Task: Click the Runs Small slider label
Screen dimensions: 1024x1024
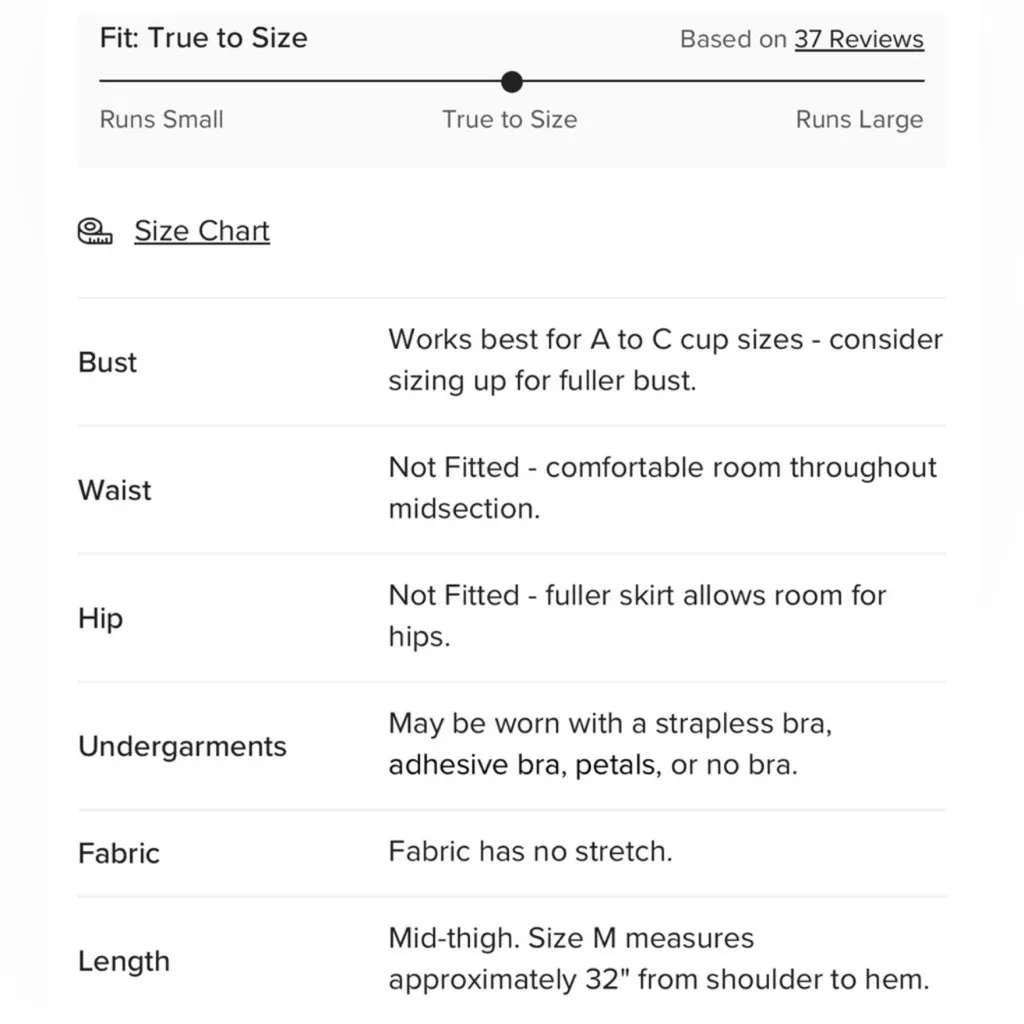Action: pyautogui.click(x=162, y=120)
